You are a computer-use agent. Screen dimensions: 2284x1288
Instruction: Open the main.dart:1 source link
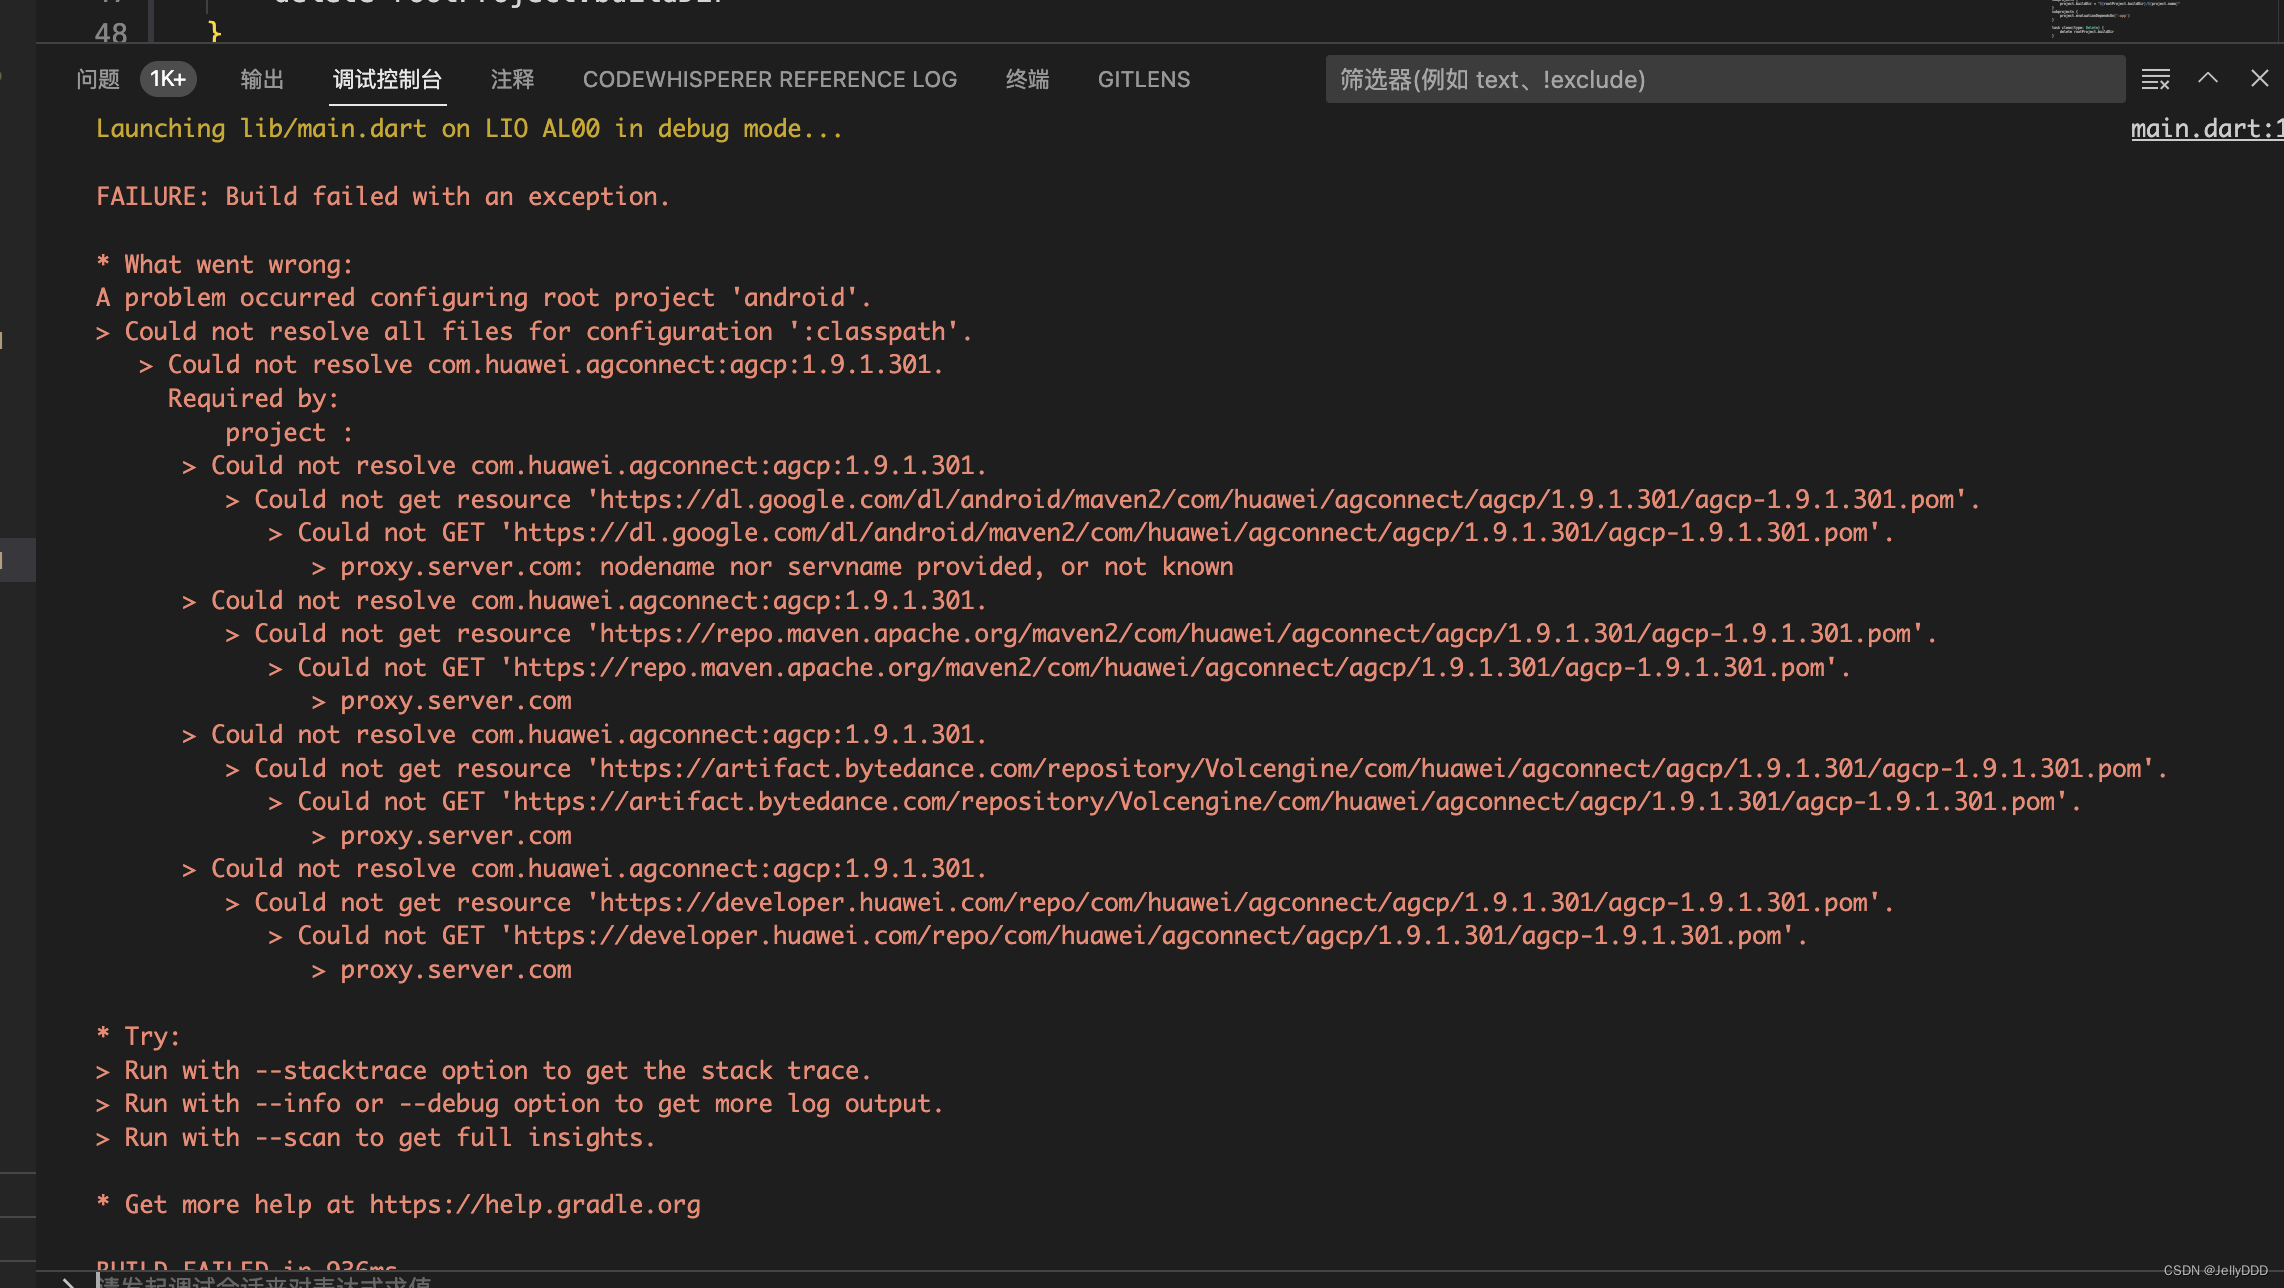click(x=2206, y=129)
